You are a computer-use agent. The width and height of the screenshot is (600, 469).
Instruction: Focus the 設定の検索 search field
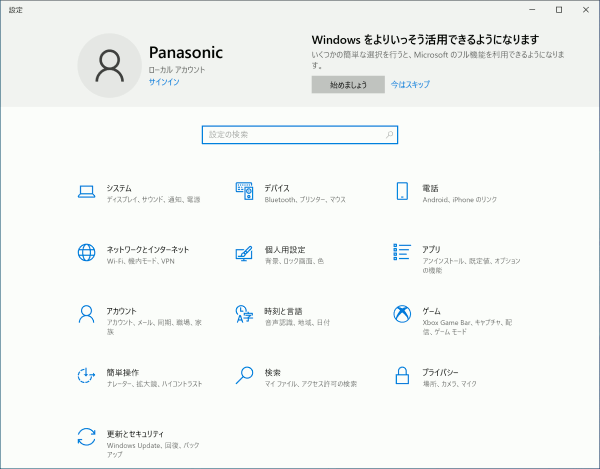300,135
